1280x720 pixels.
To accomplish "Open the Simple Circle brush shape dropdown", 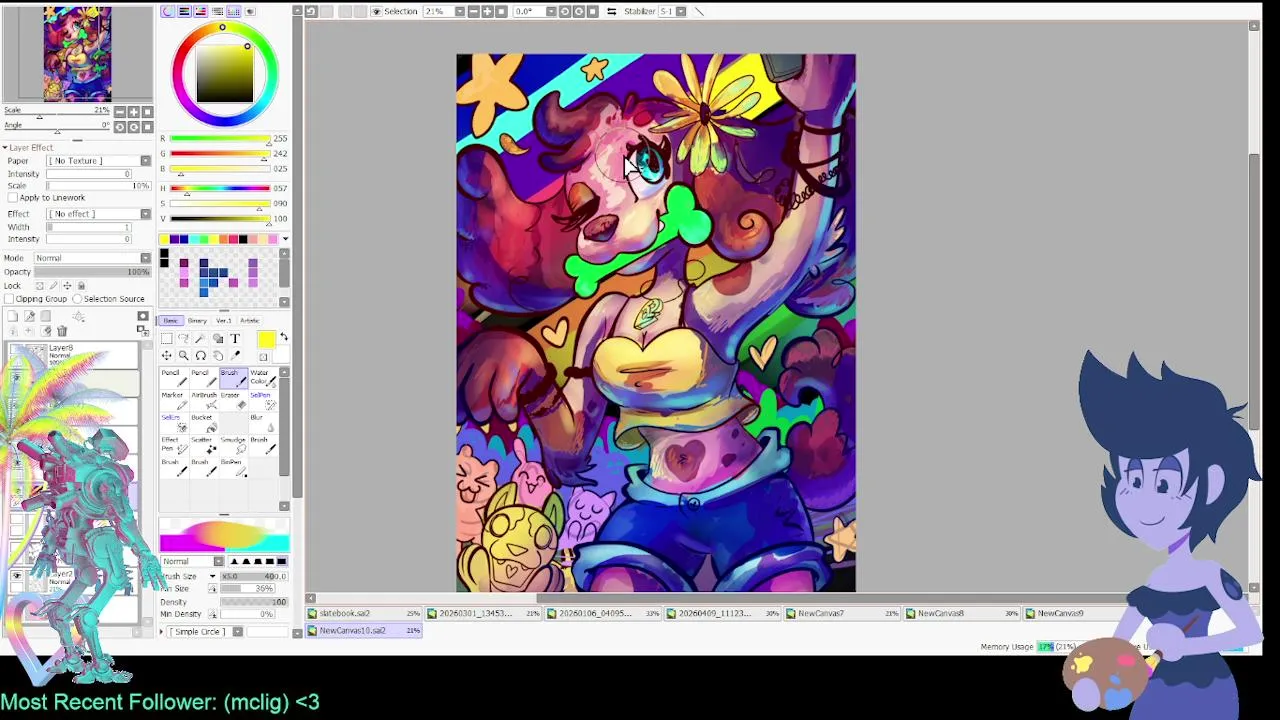I will coord(238,632).
